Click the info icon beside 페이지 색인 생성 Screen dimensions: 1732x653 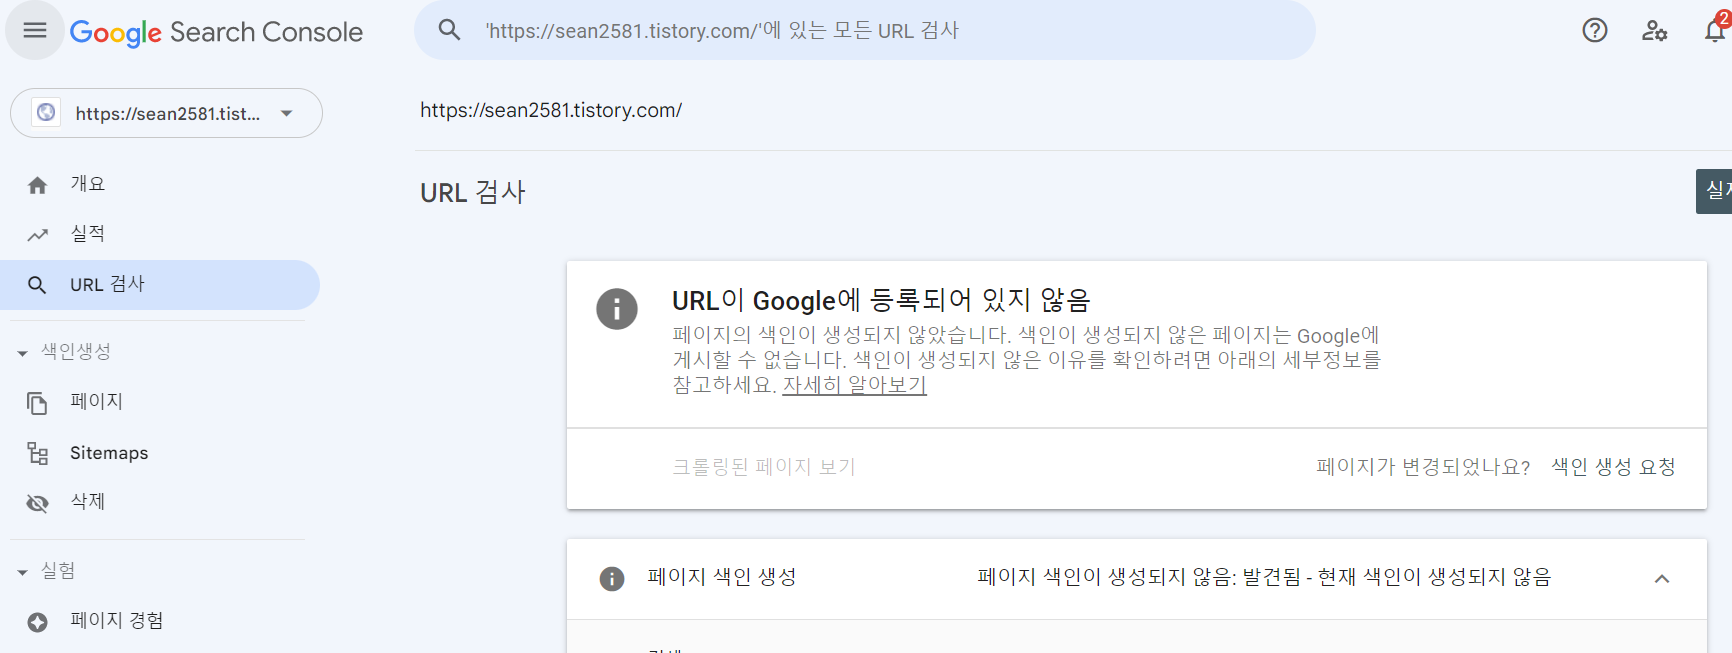coord(611,578)
